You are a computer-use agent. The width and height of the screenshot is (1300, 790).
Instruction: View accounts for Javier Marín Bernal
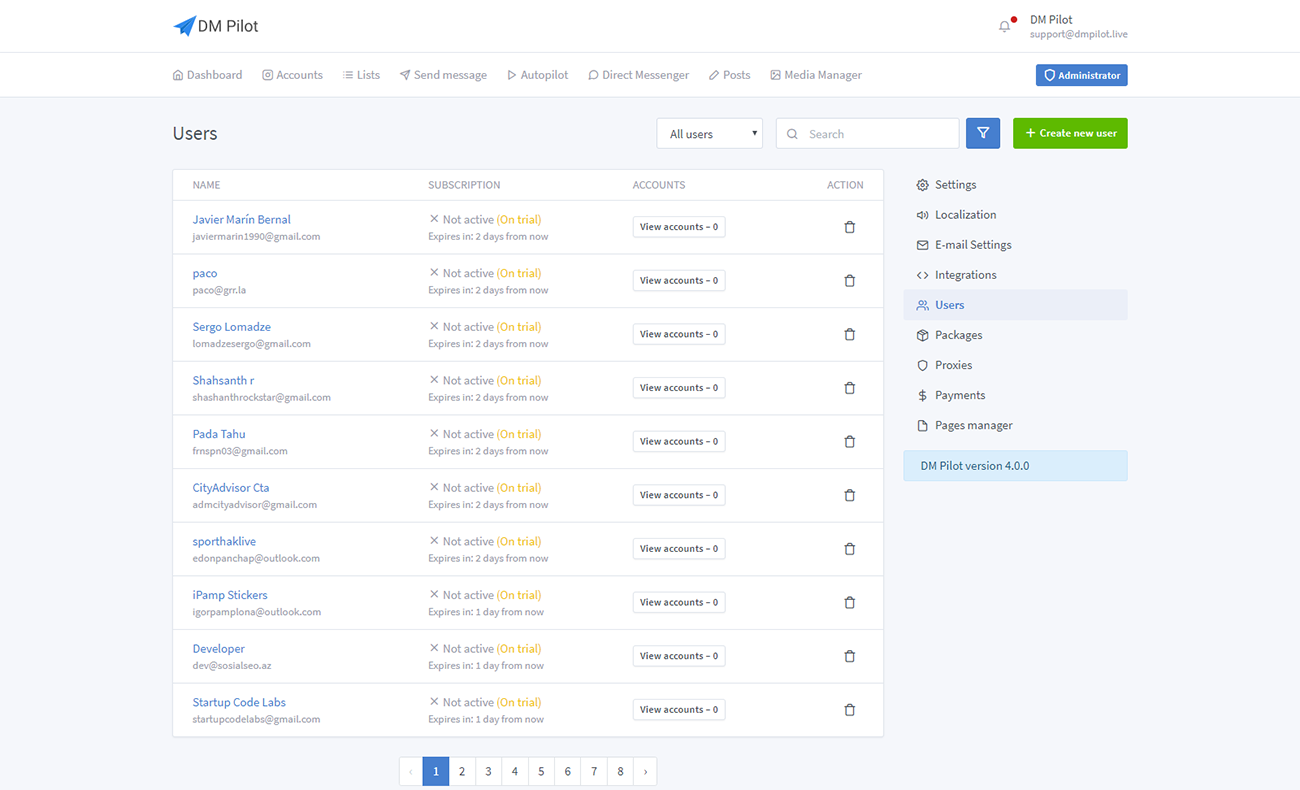tap(679, 227)
